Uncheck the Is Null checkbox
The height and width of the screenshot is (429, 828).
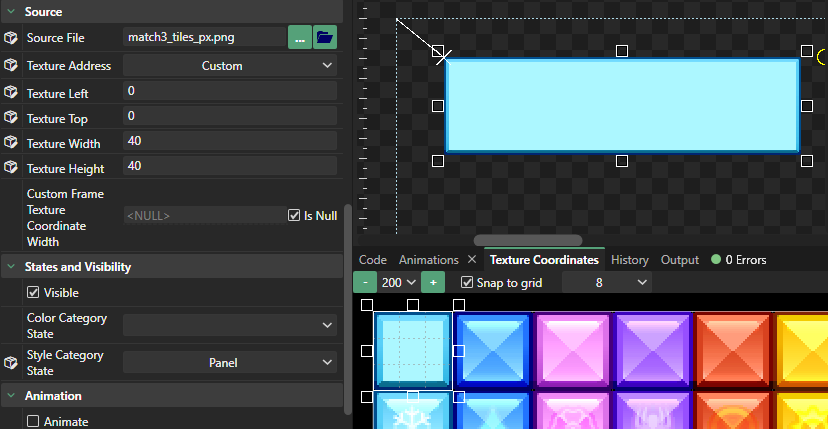pos(294,215)
